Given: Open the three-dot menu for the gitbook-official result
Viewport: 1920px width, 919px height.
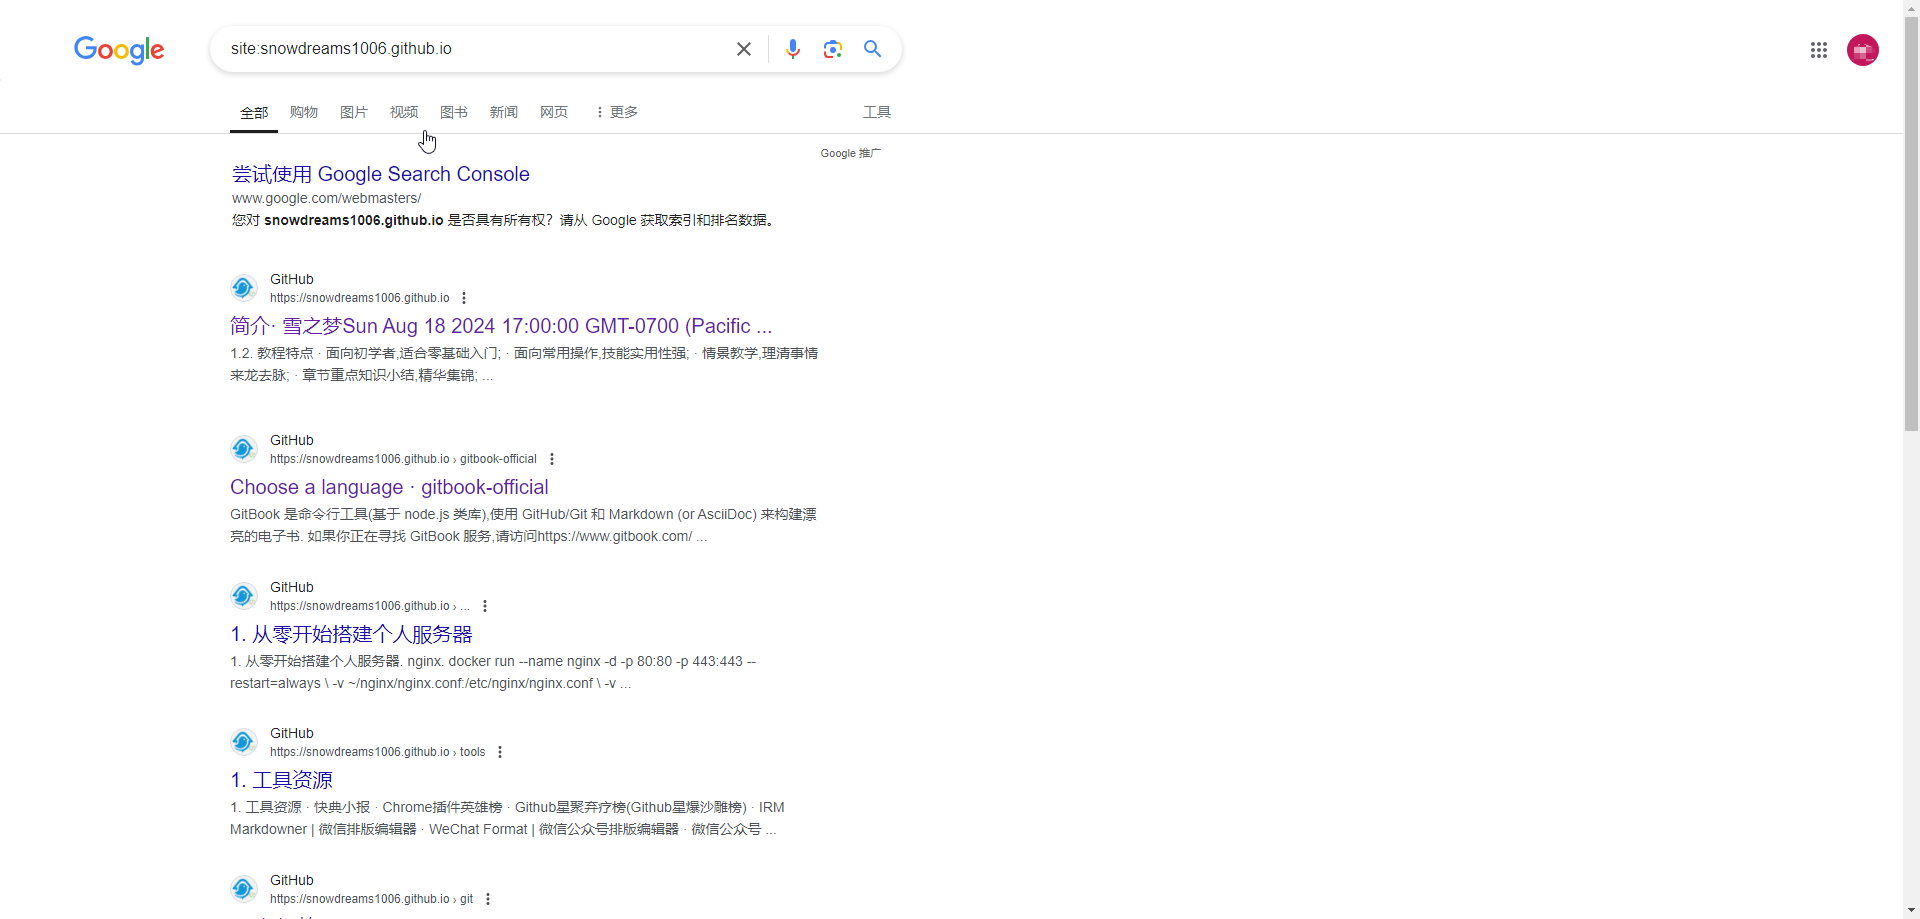Looking at the screenshot, I should click(x=552, y=459).
